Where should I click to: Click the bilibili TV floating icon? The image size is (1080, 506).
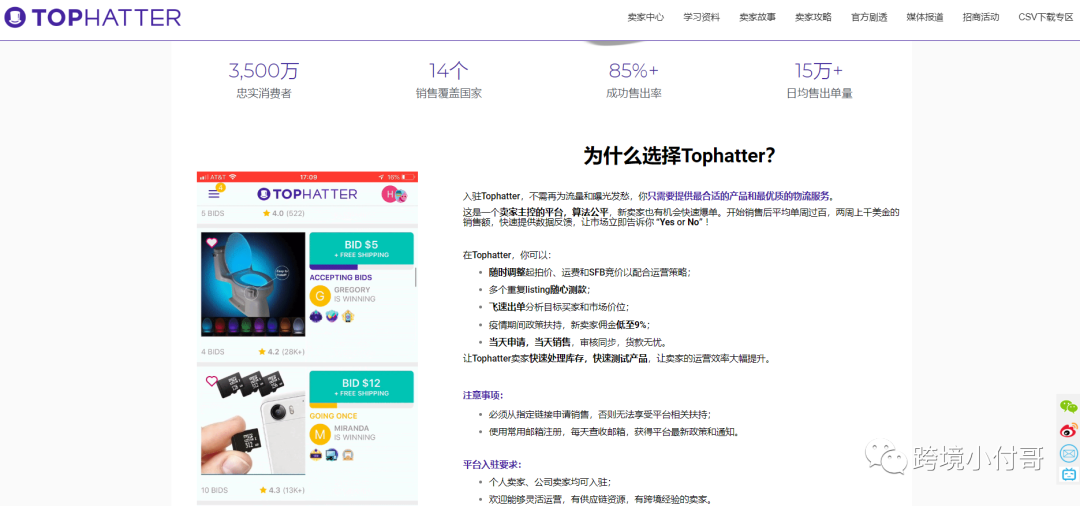click(x=1068, y=474)
